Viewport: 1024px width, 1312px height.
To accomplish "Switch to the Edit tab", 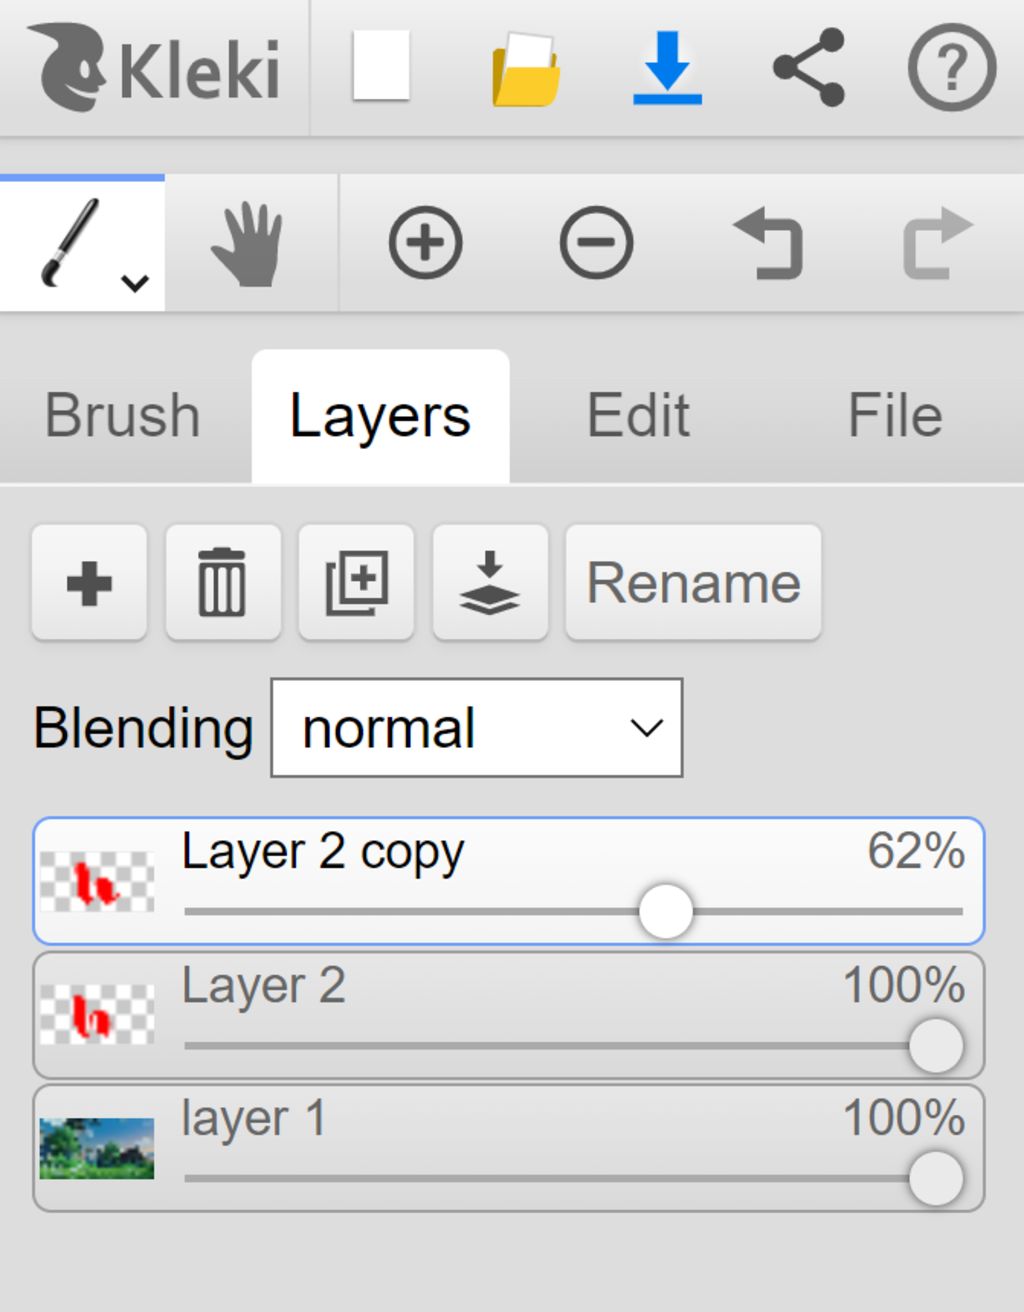I will point(638,415).
